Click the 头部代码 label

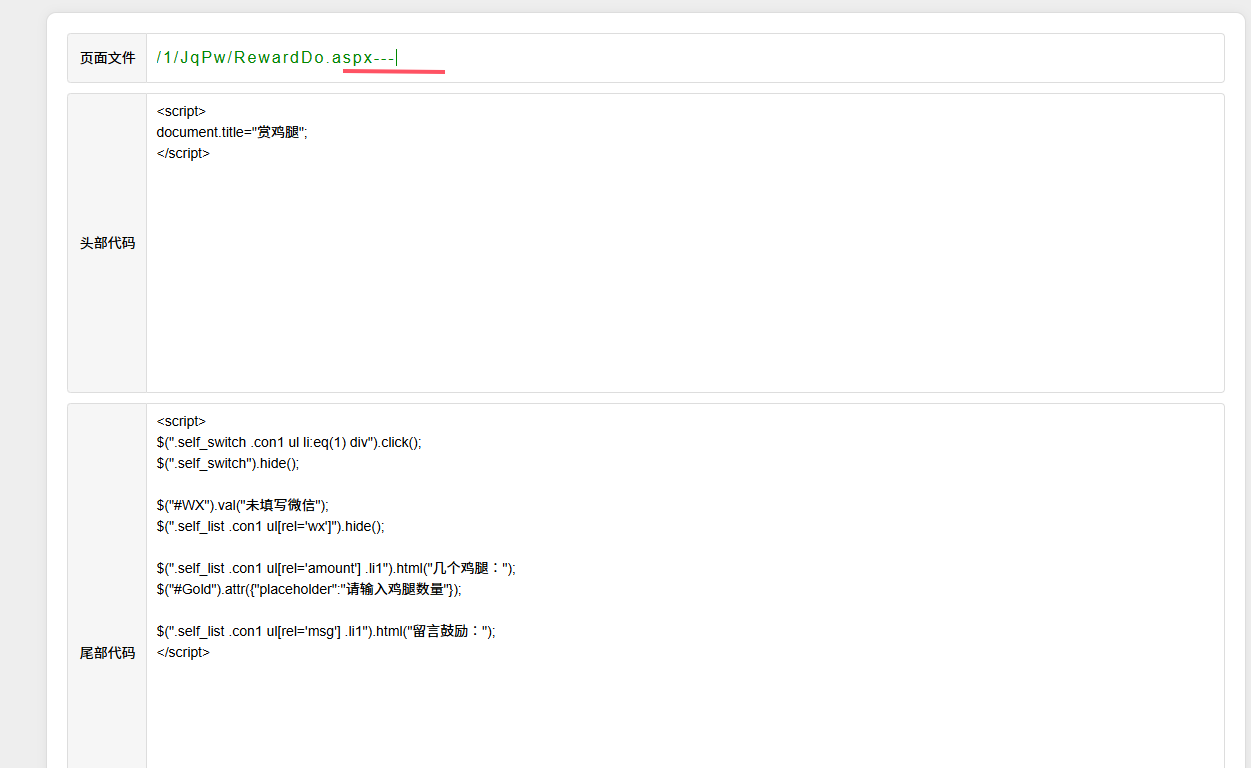[x=107, y=243]
